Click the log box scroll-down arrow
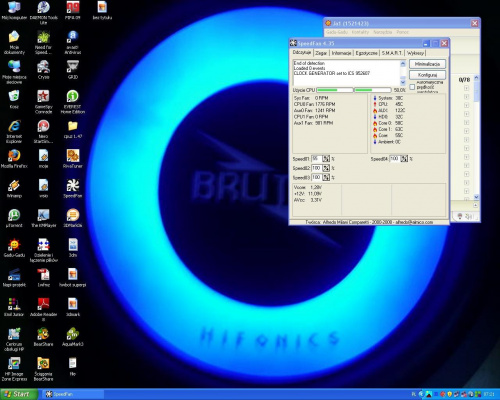The height and width of the screenshot is (400, 500). (x=403, y=82)
